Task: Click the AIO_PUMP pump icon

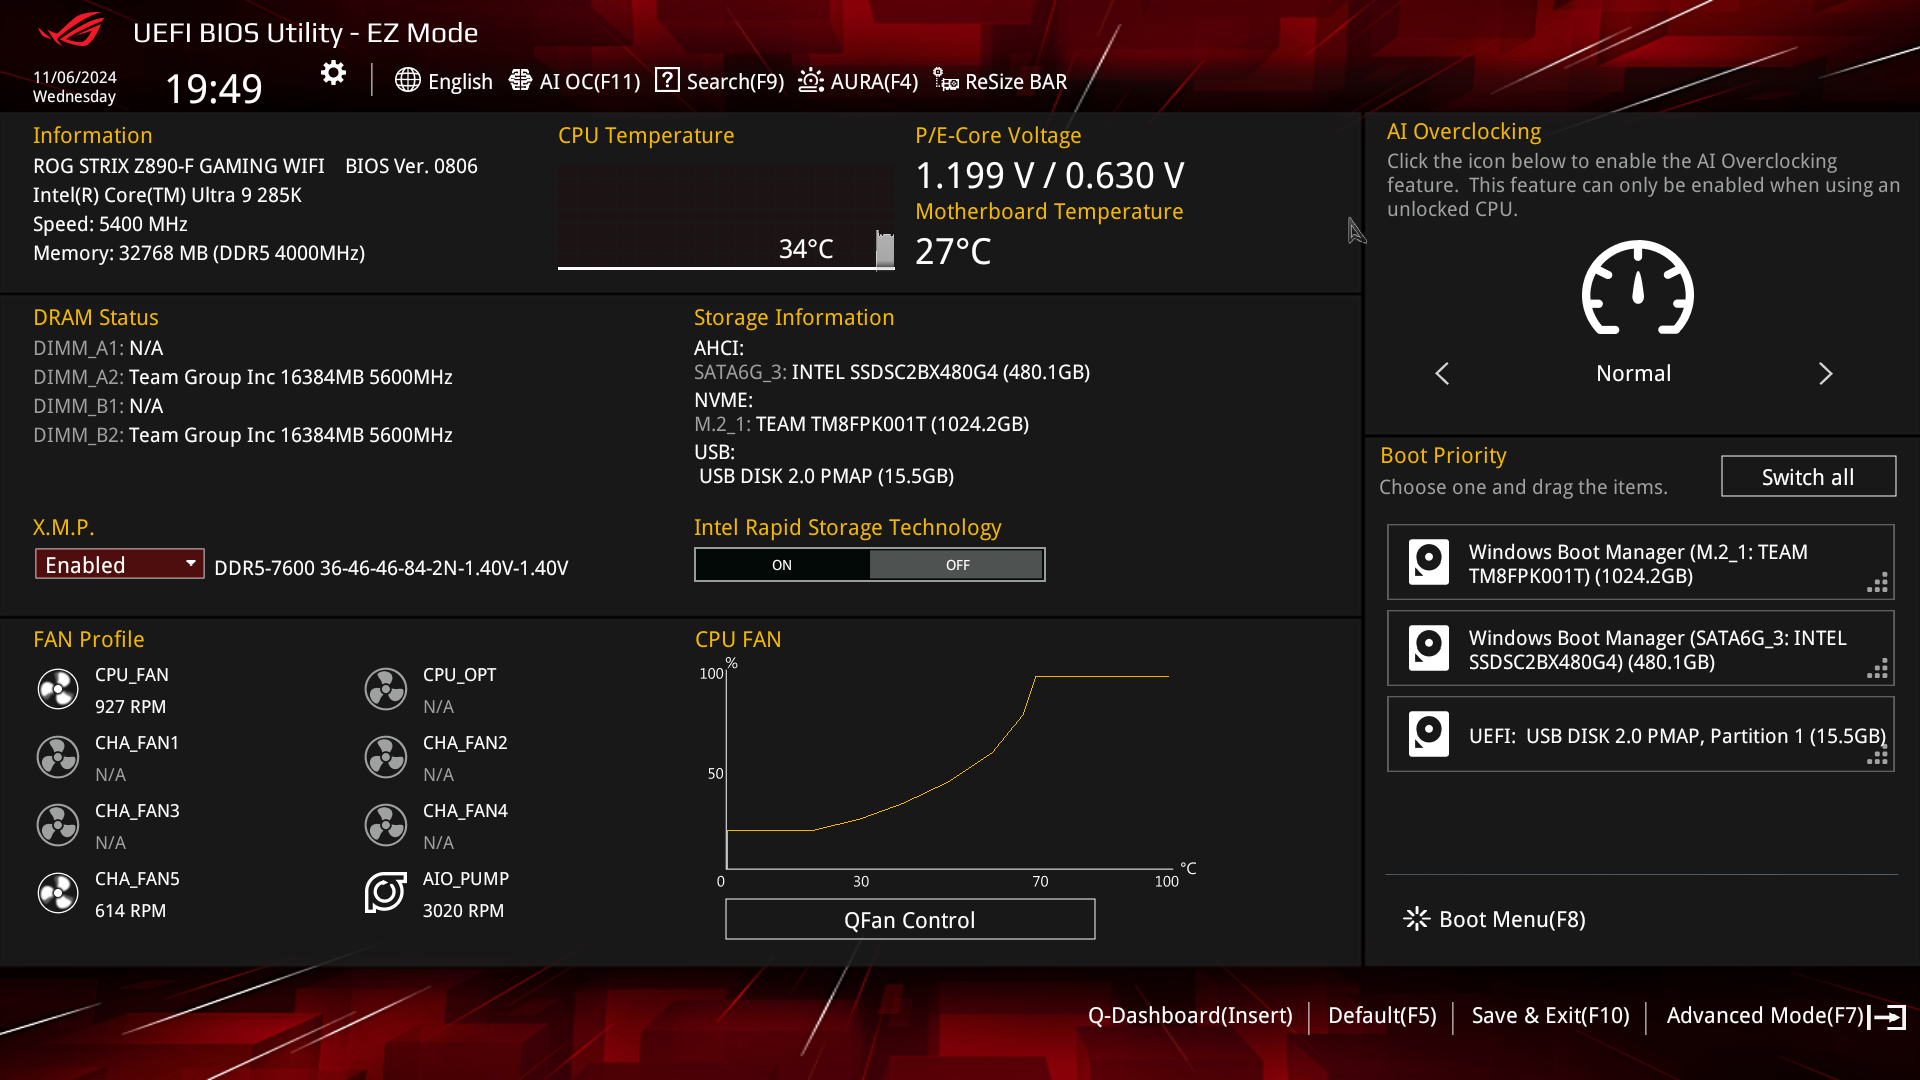Action: [x=386, y=893]
